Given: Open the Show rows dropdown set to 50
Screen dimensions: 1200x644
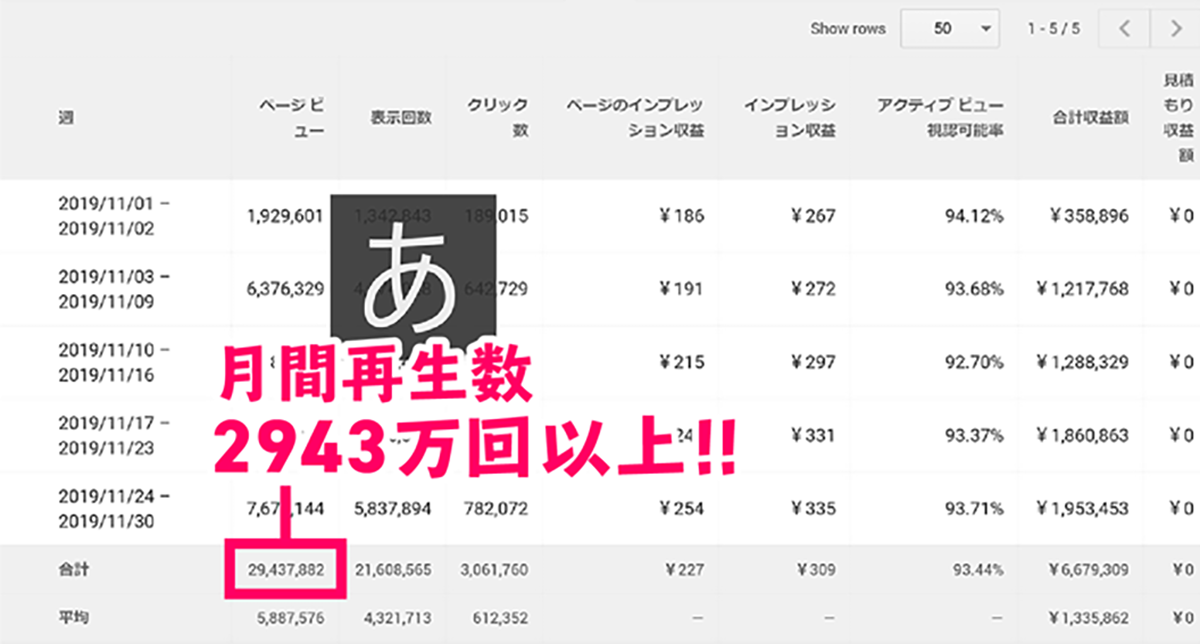Looking at the screenshot, I should [x=951, y=29].
